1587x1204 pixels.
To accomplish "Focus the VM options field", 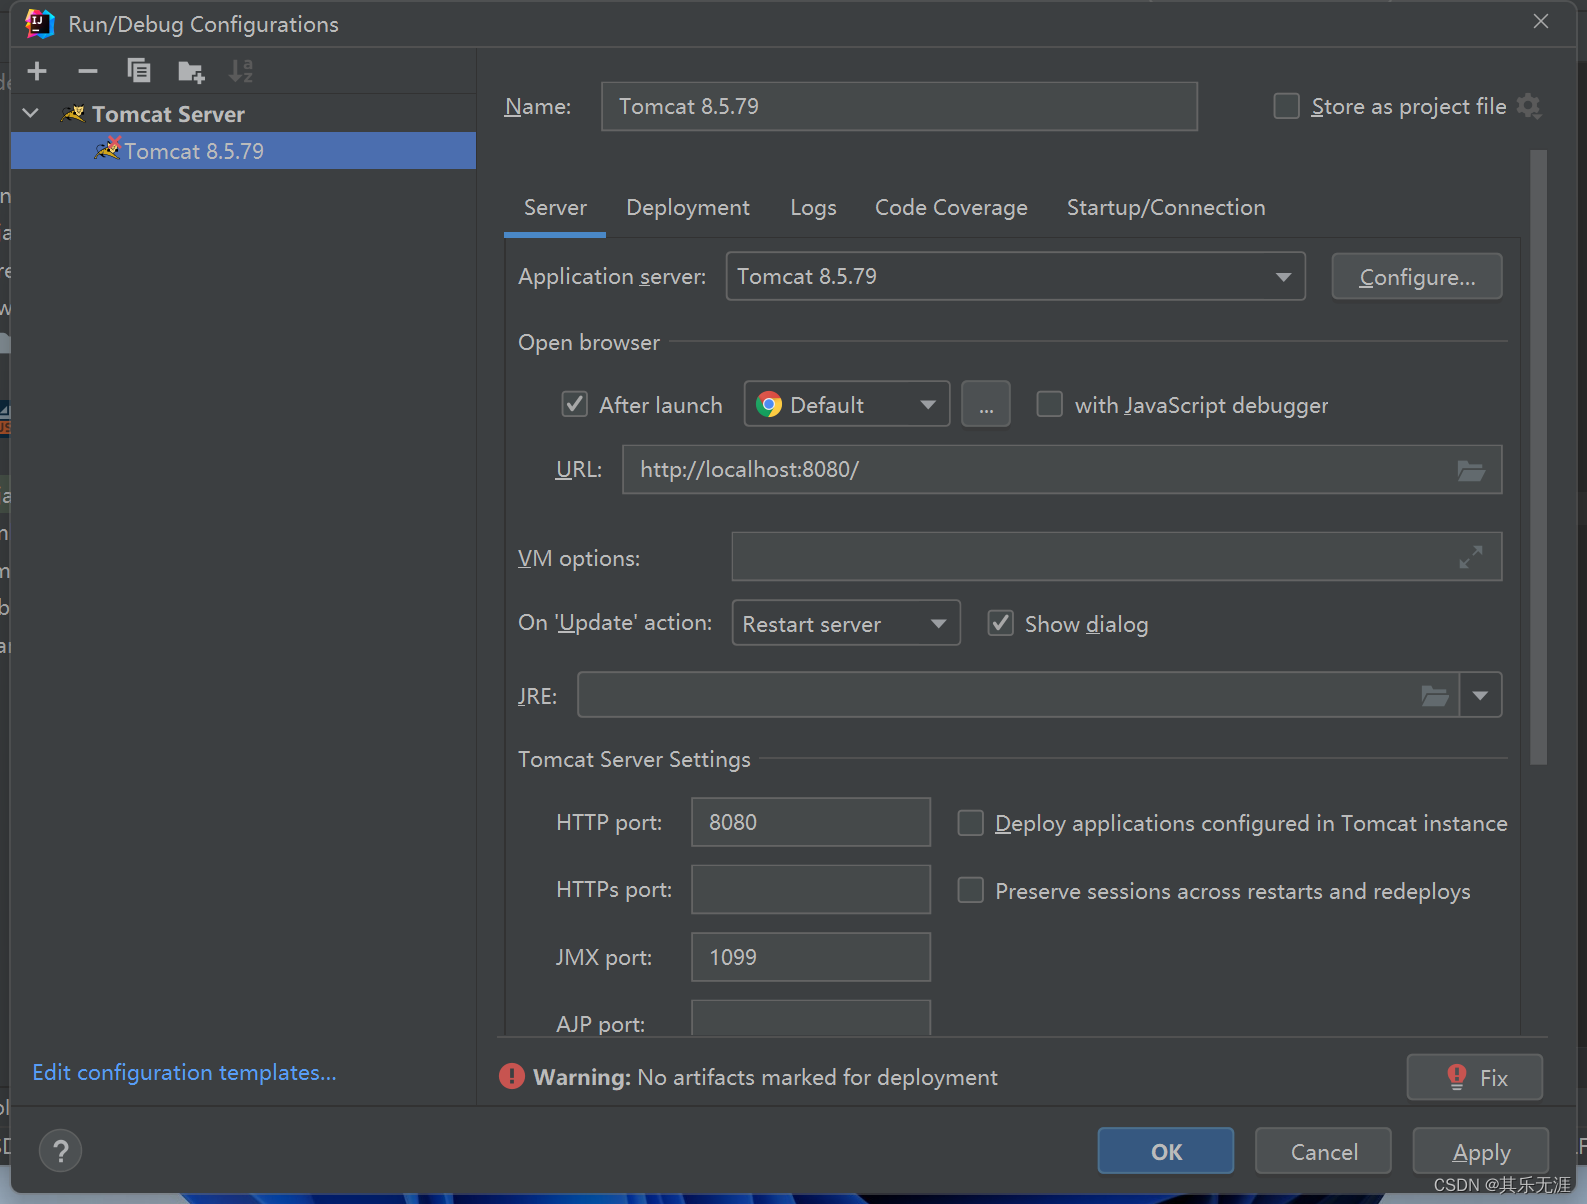I will click(x=1116, y=557).
